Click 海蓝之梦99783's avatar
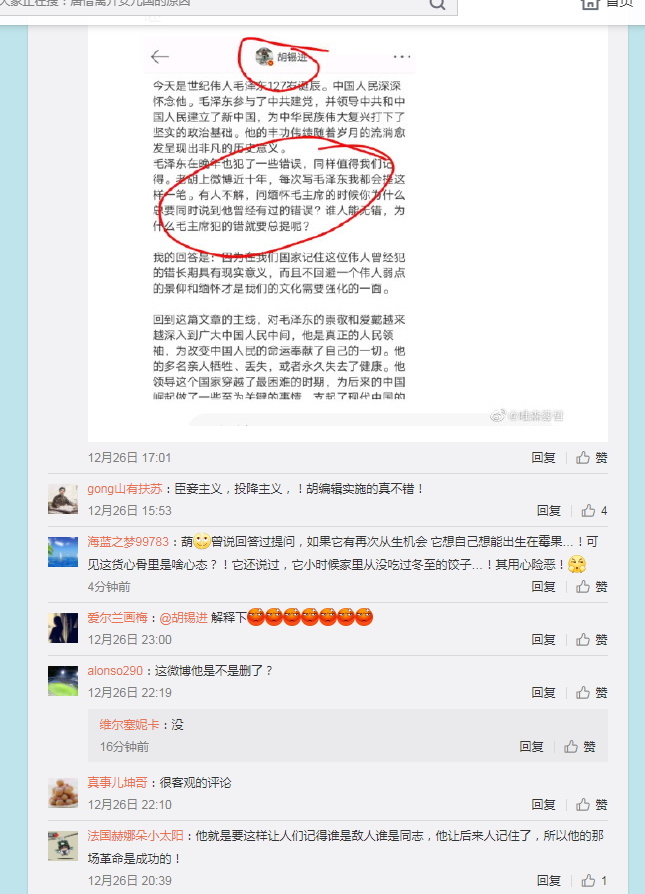The image size is (645, 894). coord(63,551)
